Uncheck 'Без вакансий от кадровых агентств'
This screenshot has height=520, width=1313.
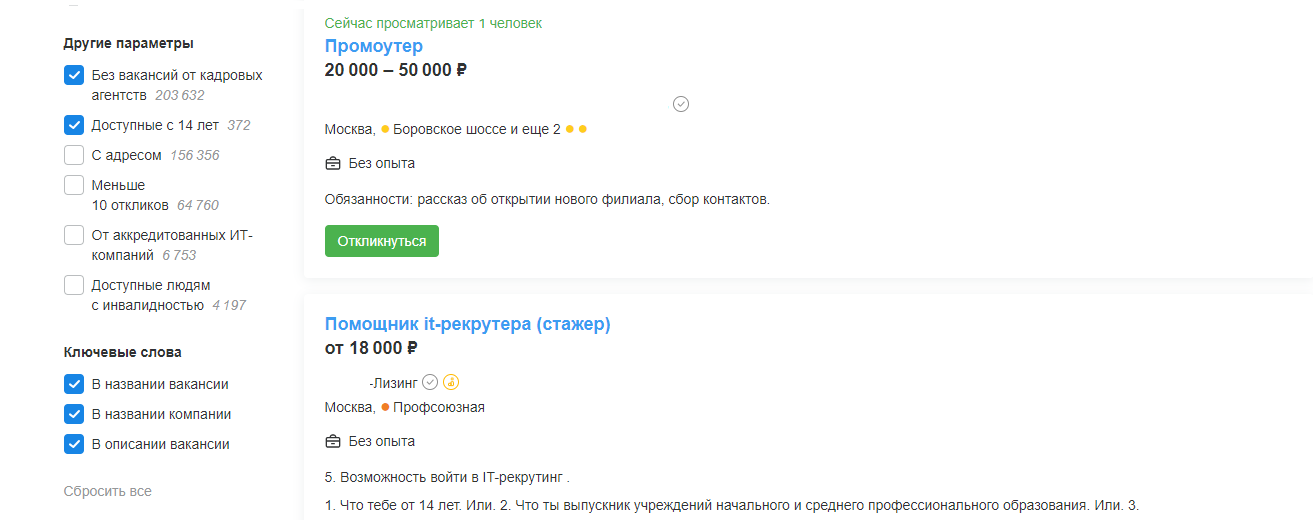coord(74,75)
